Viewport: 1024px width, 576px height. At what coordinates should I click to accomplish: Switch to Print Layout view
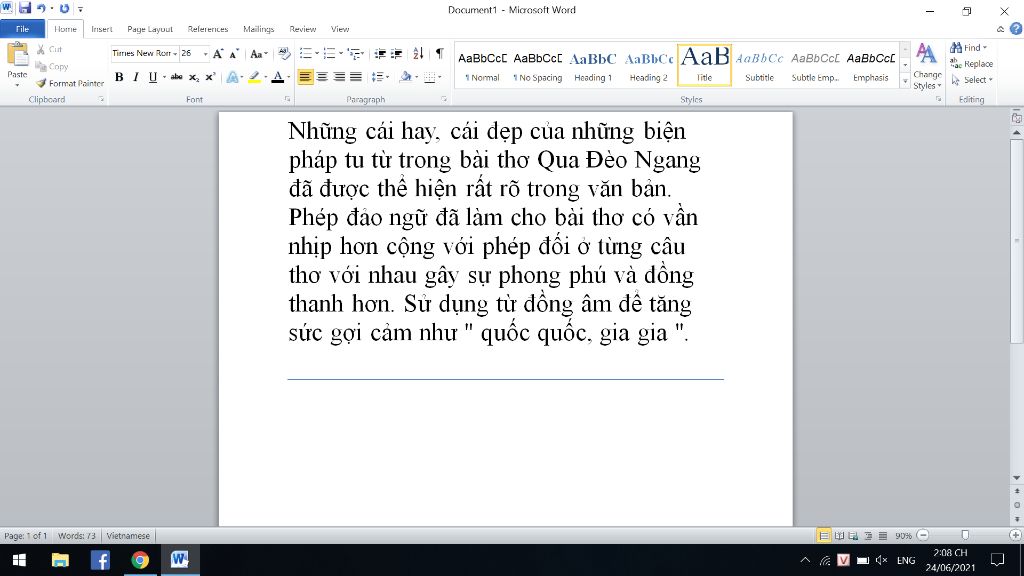824,536
